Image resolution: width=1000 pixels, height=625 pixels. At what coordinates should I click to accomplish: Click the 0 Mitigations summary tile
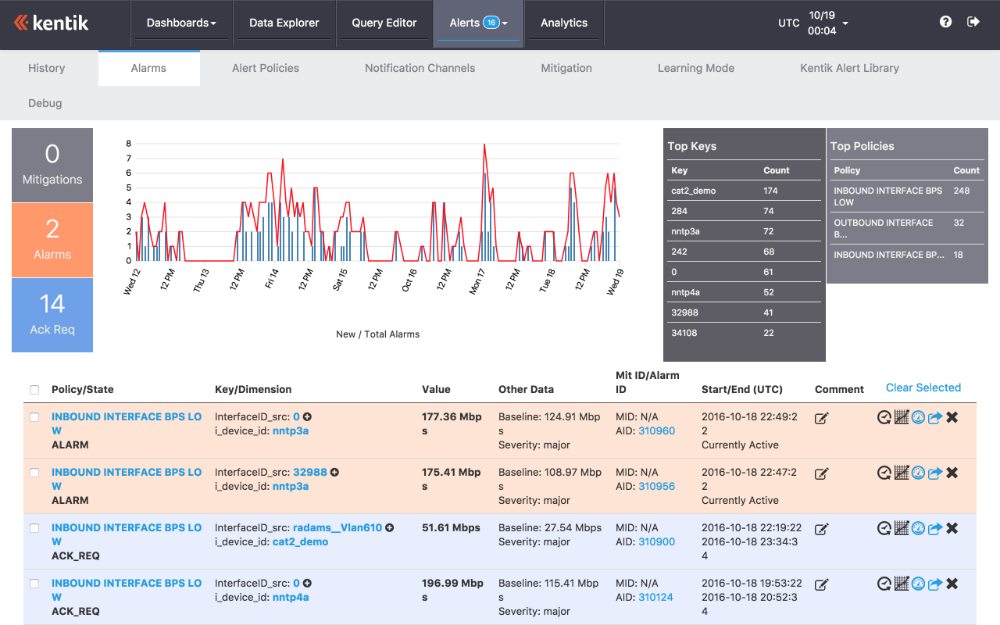click(52, 165)
